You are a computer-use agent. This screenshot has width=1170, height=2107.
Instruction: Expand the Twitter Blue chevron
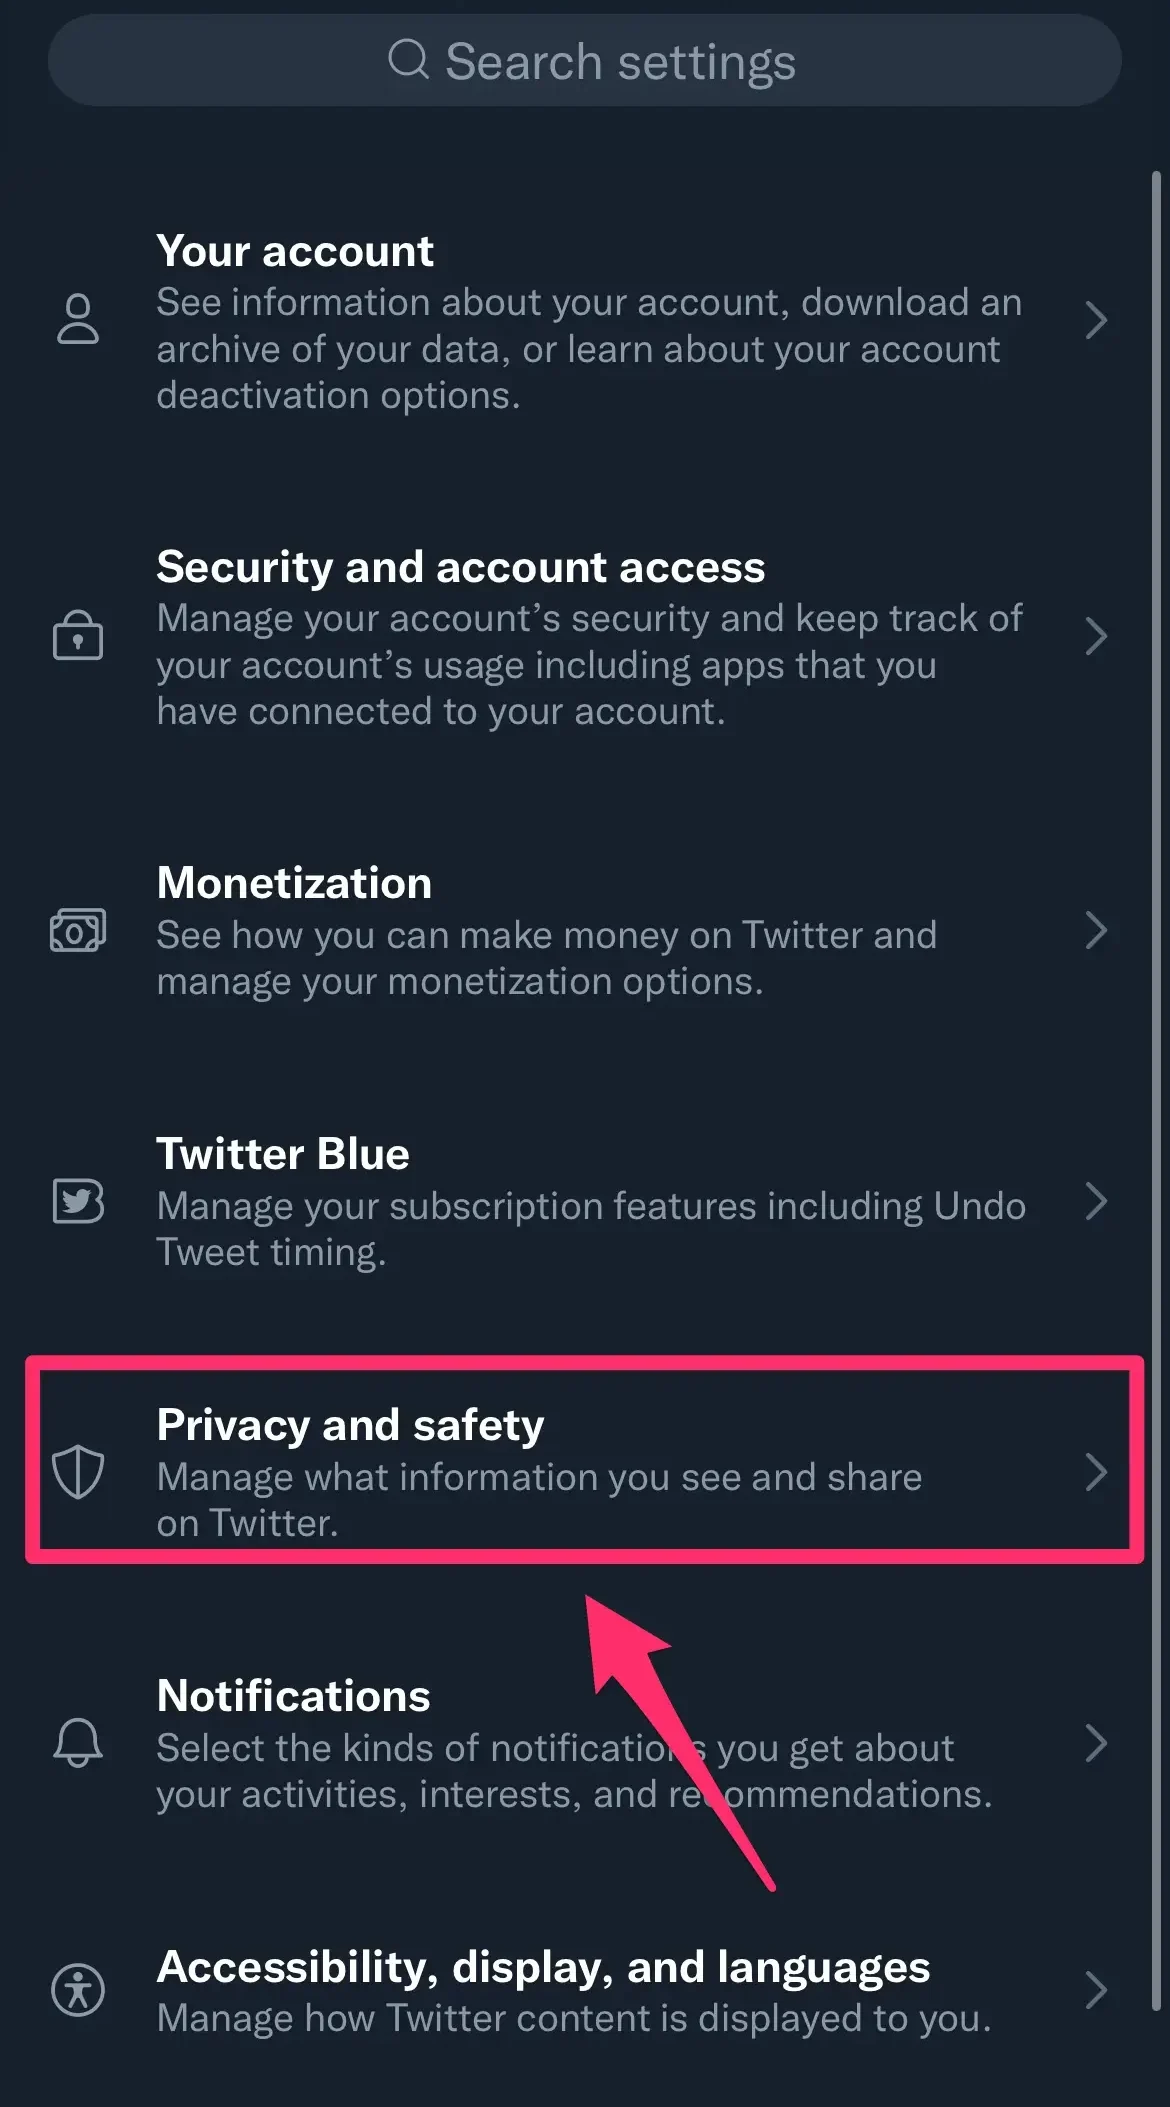[x=1097, y=1202]
